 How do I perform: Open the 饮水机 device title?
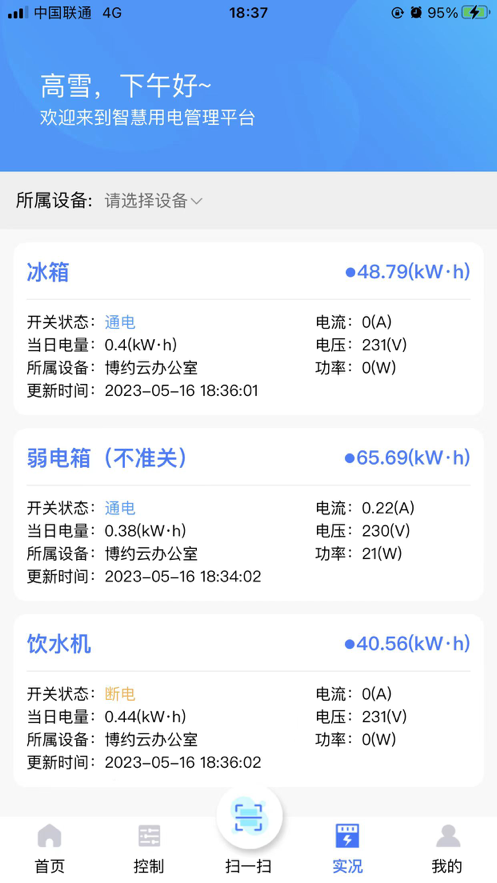pyautogui.click(x=59, y=644)
